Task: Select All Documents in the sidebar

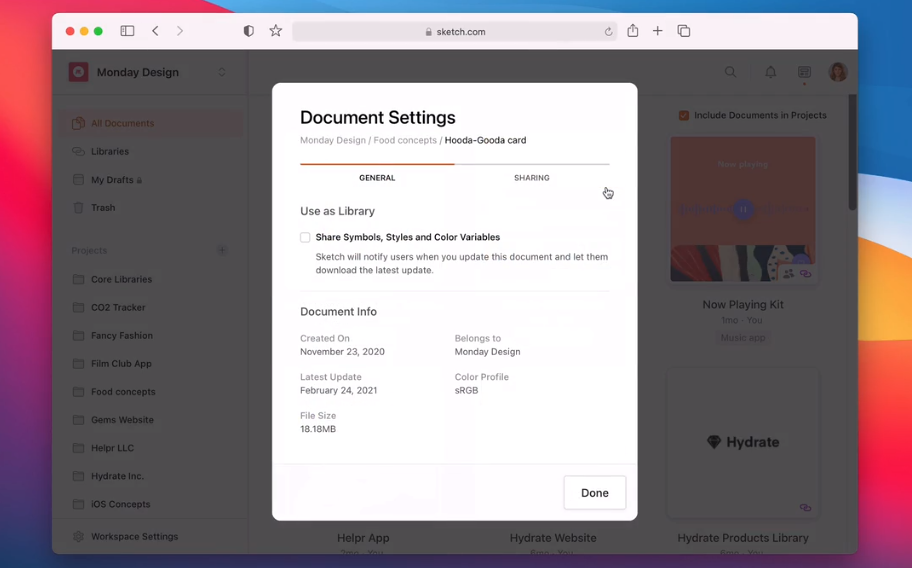Action: click(x=151, y=123)
